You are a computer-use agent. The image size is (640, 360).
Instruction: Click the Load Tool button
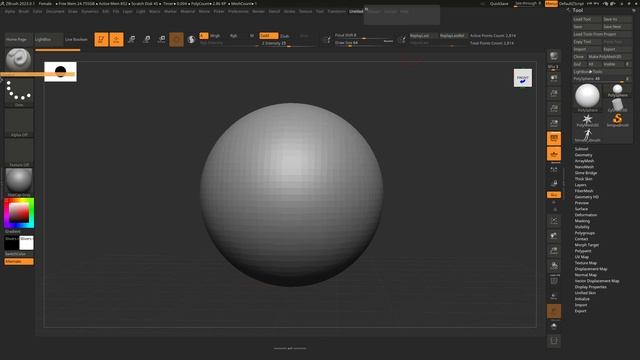click(587, 19)
